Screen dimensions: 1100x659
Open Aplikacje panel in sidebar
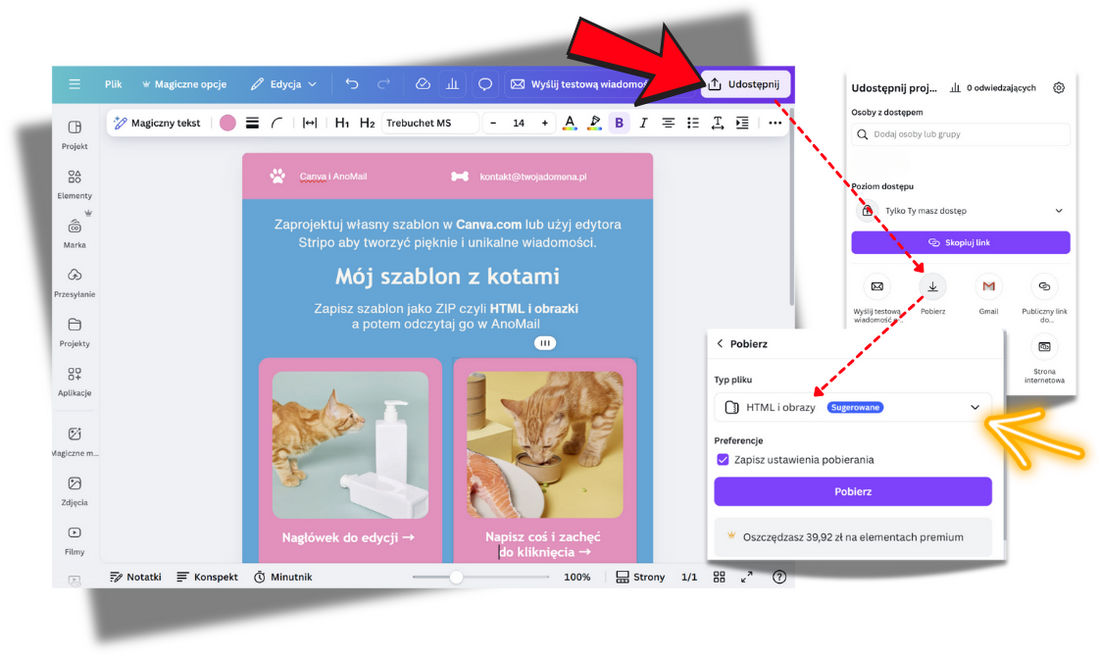click(x=74, y=381)
